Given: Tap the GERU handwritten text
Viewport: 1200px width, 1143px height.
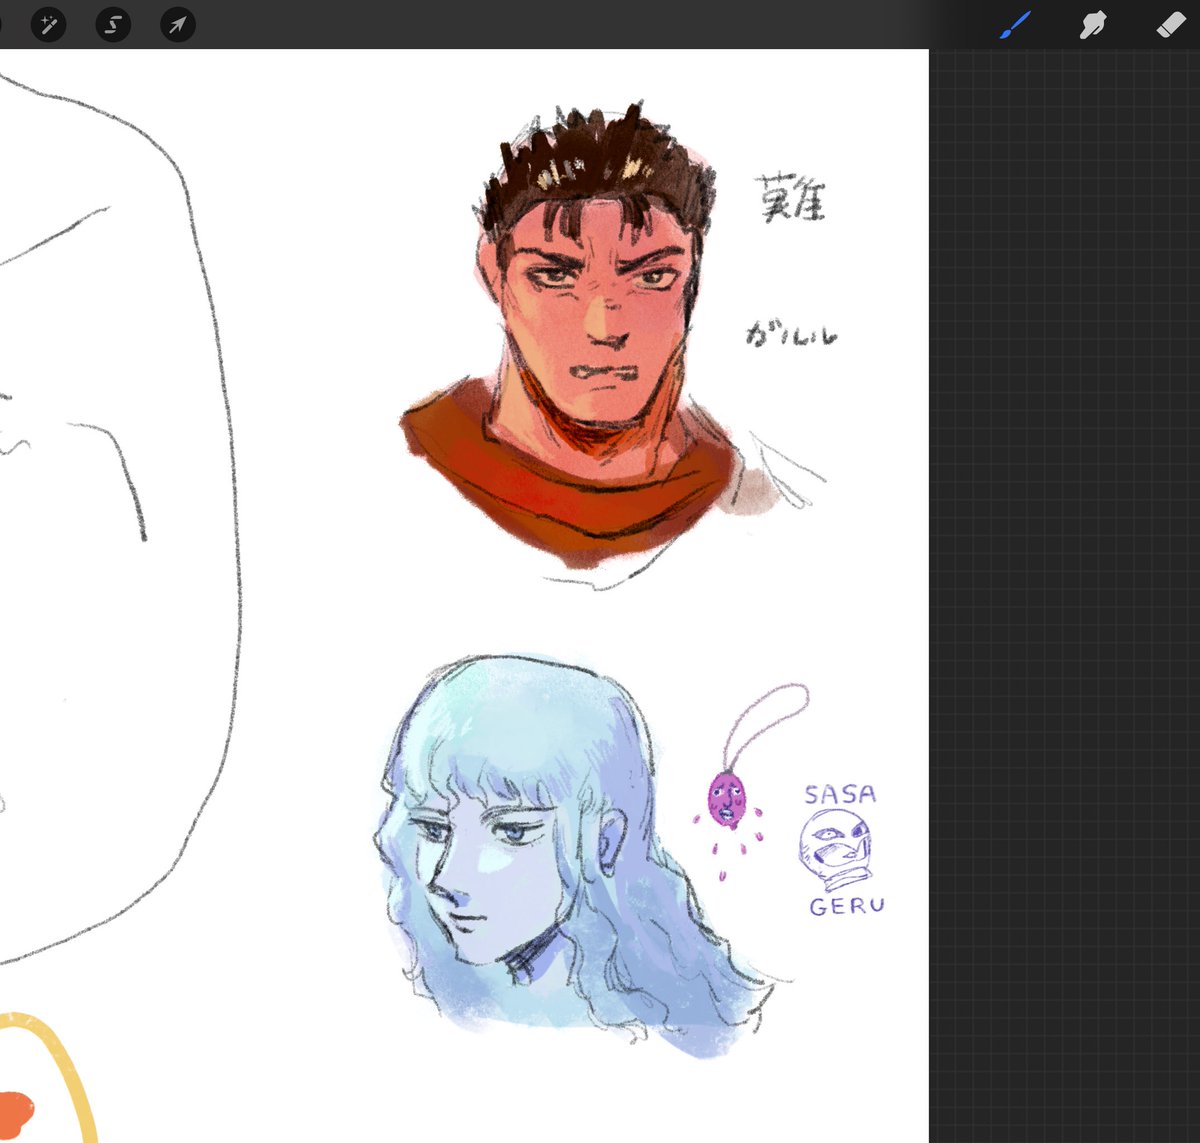Looking at the screenshot, I should 847,906.
